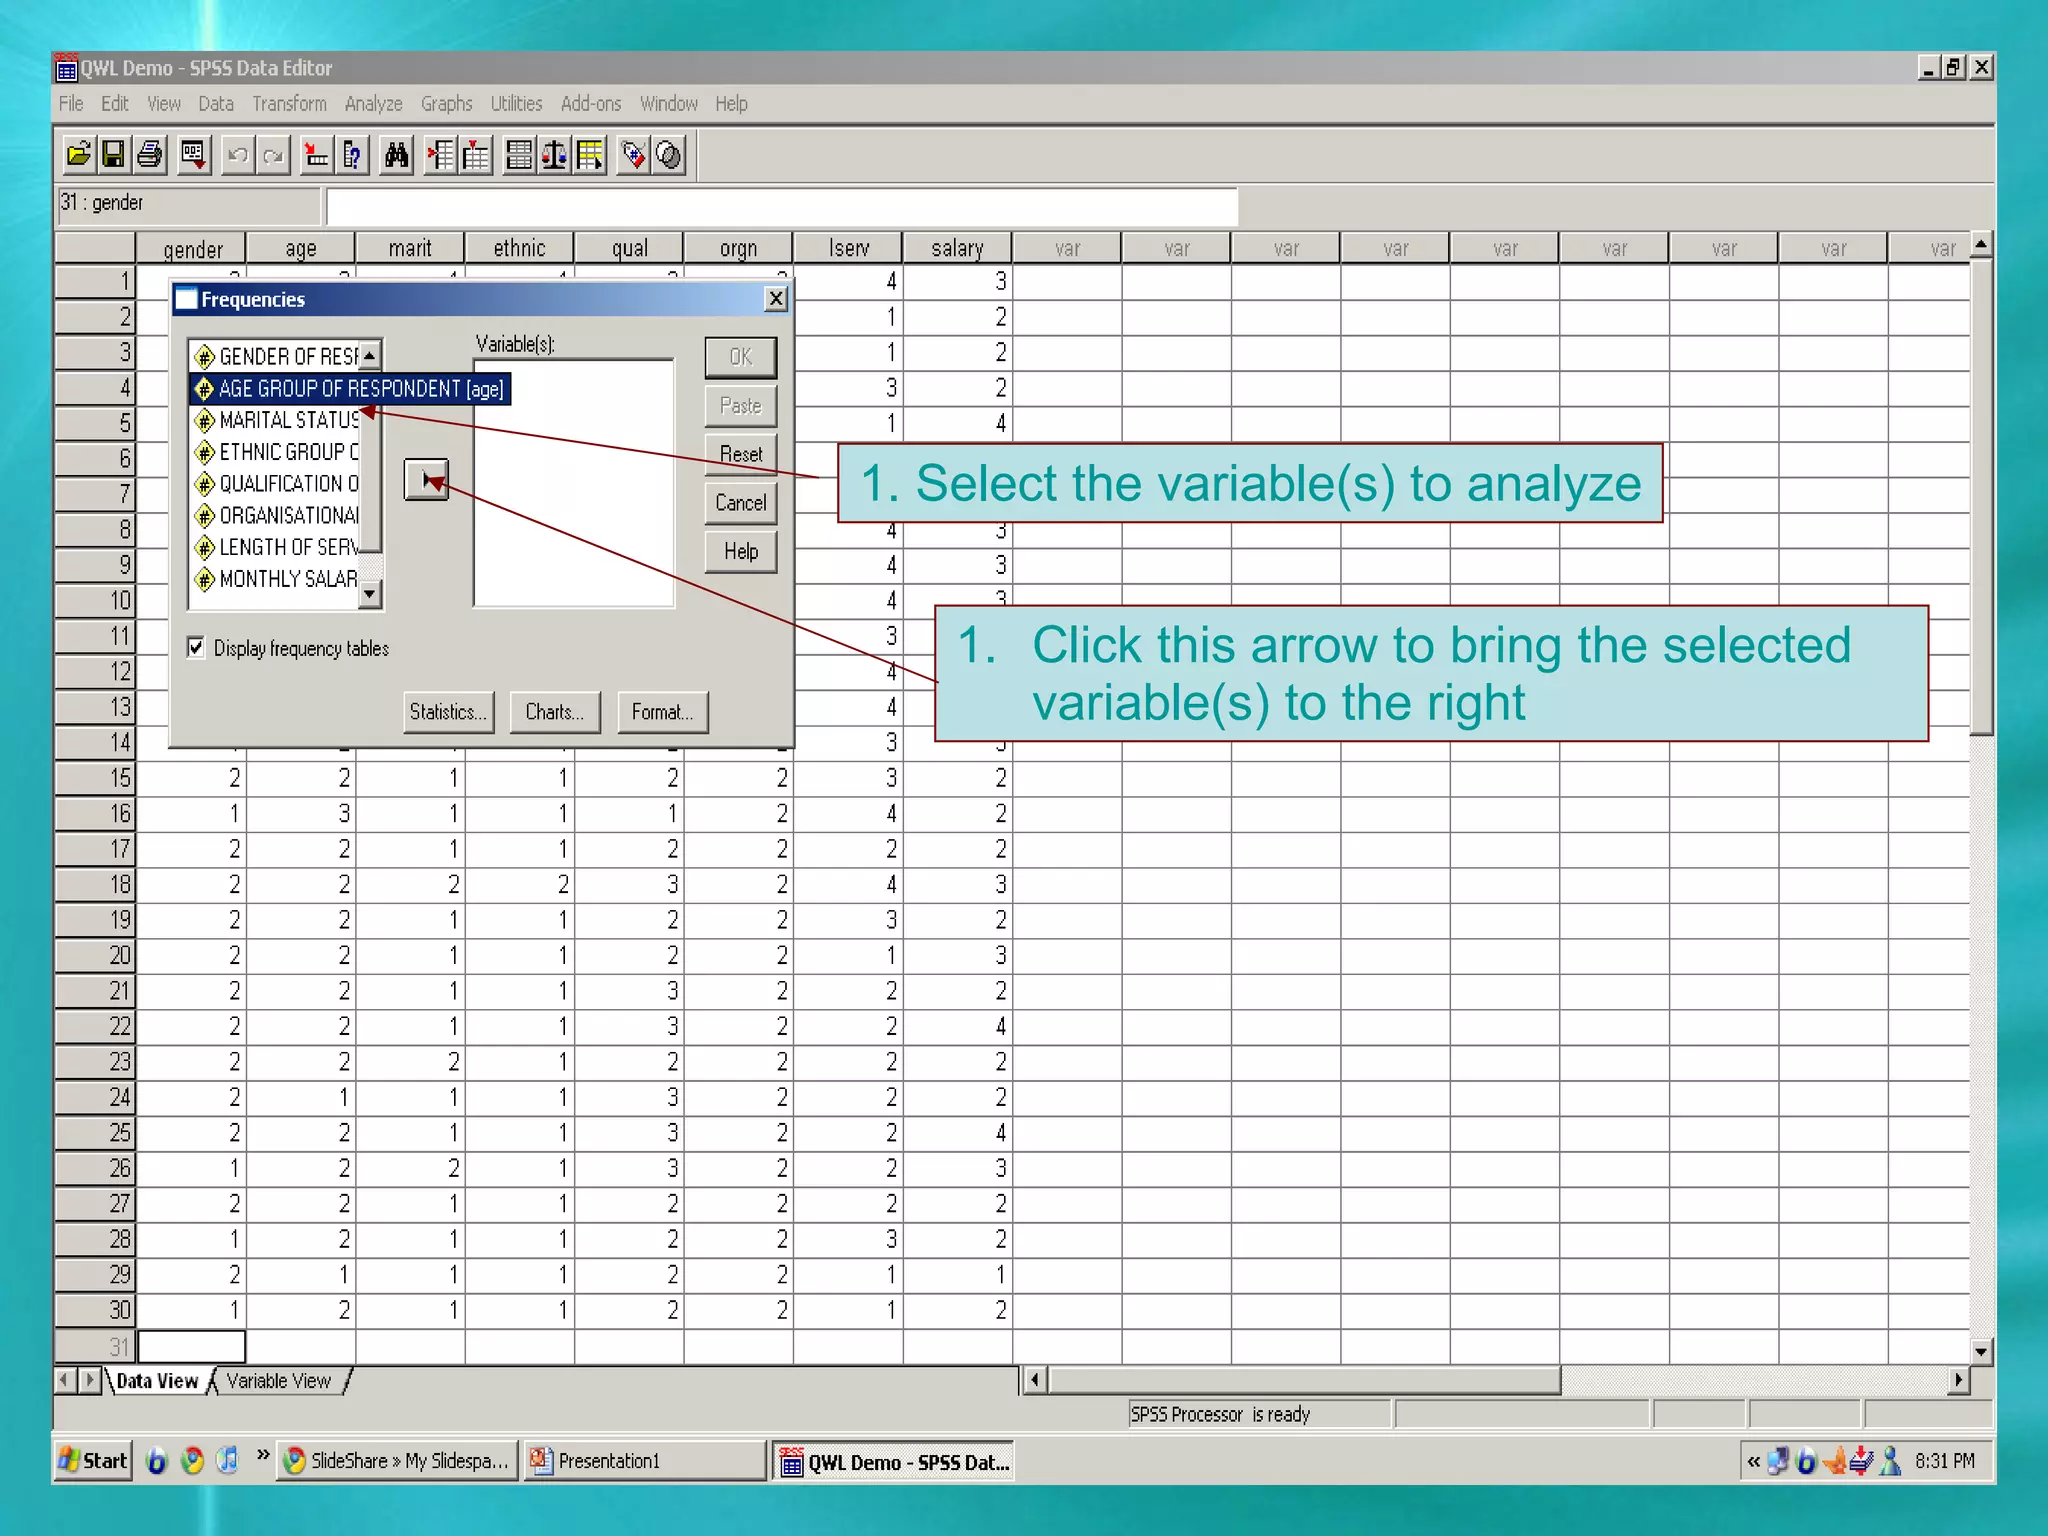The height and width of the screenshot is (1536, 2048).
Task: Click the Undo toolbar icon
Action: pos(238,155)
